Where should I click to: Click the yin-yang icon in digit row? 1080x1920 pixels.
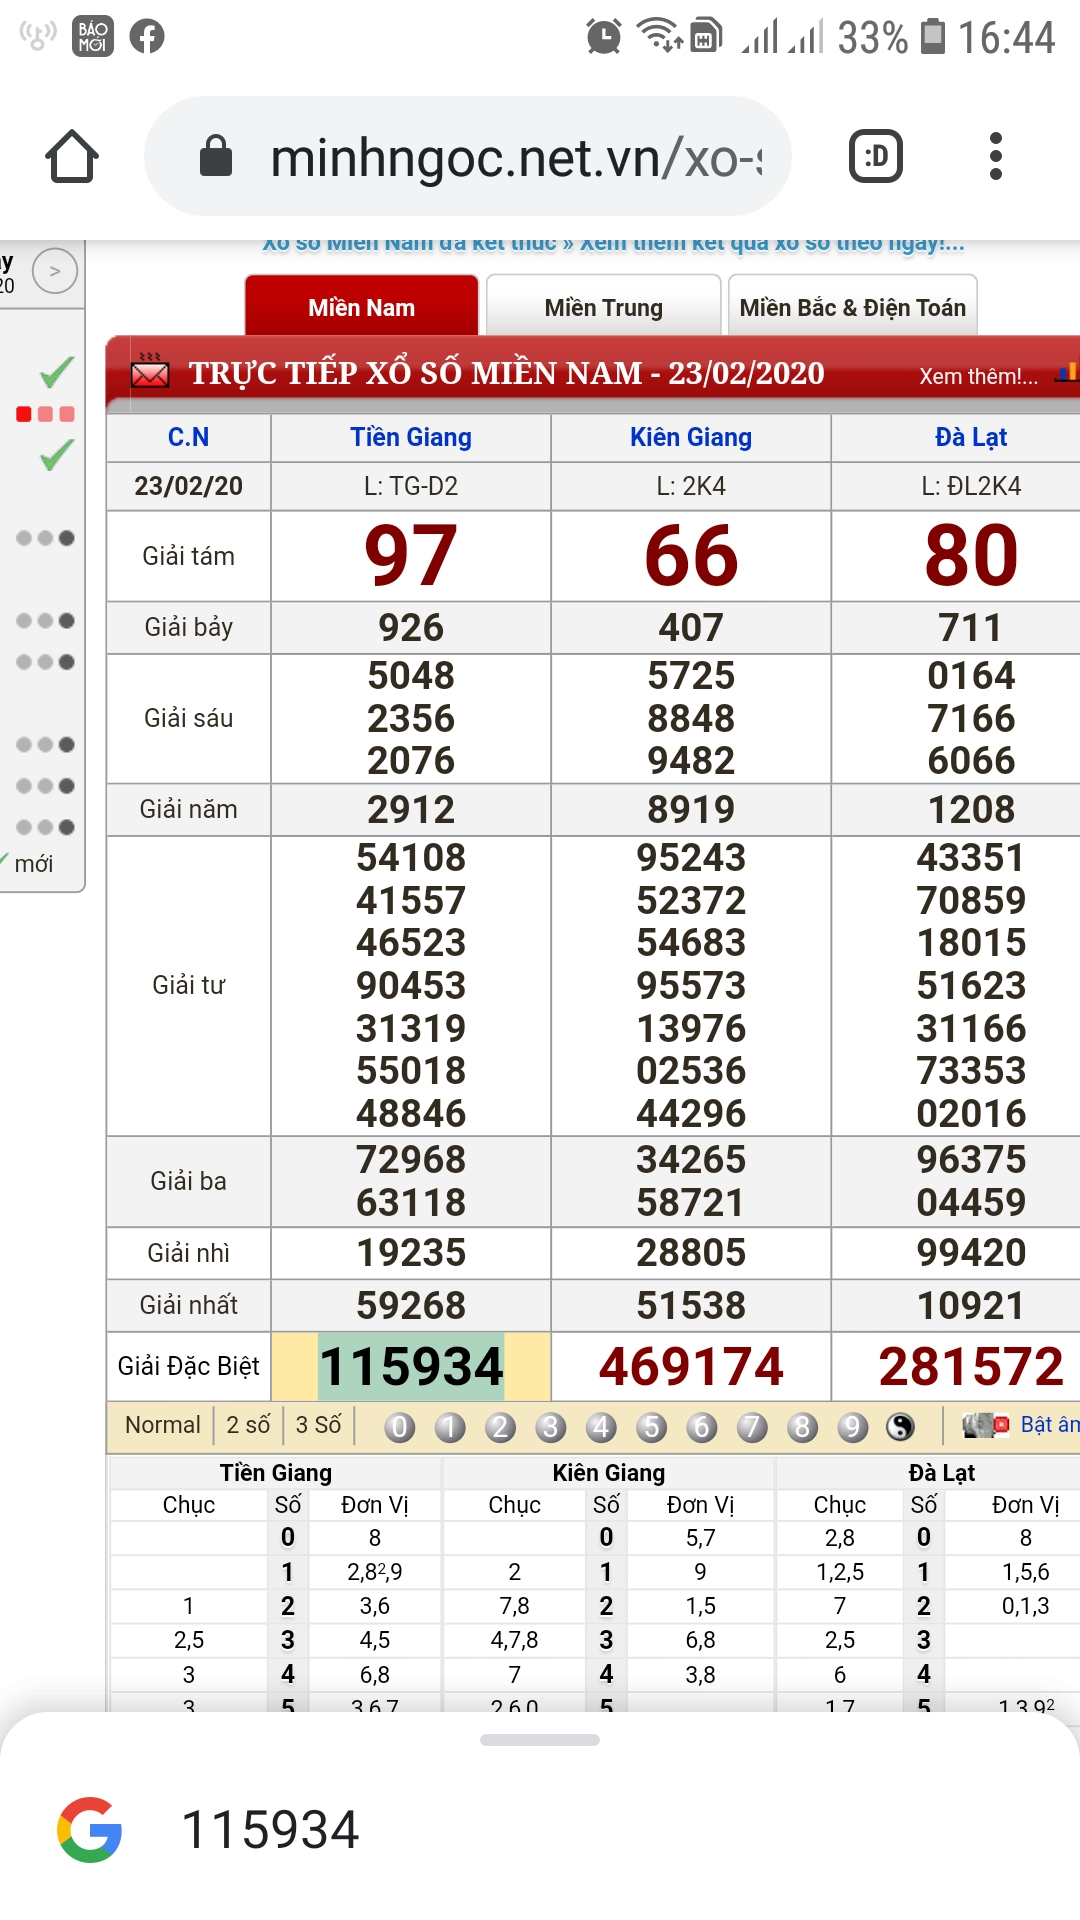(900, 1427)
